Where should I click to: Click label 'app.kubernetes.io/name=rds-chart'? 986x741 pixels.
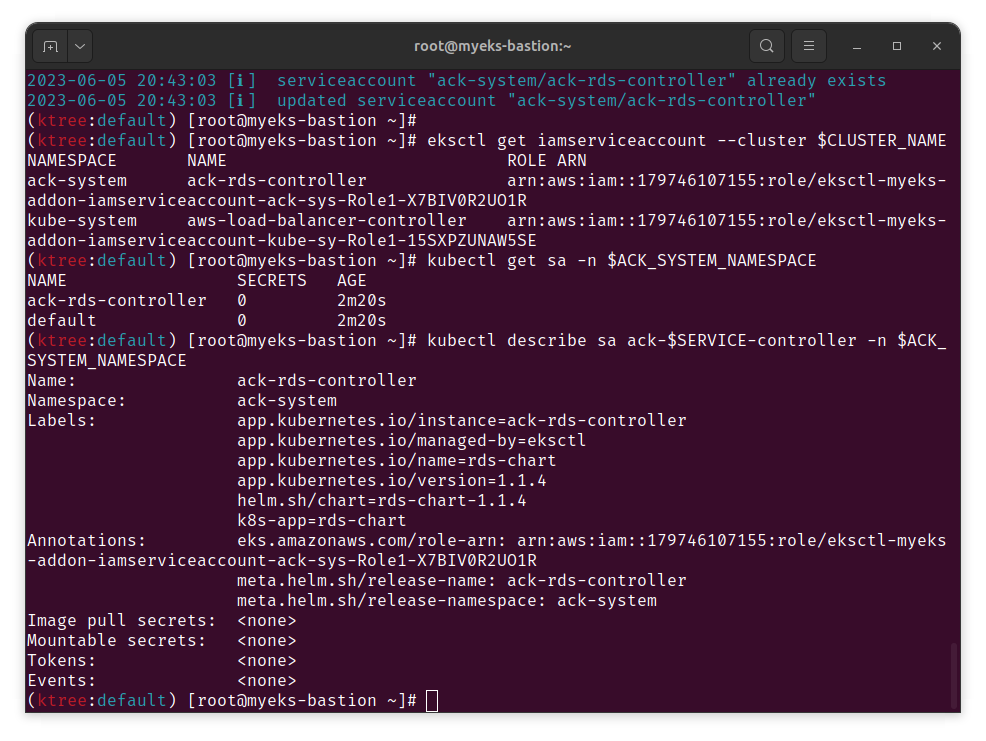point(396,460)
